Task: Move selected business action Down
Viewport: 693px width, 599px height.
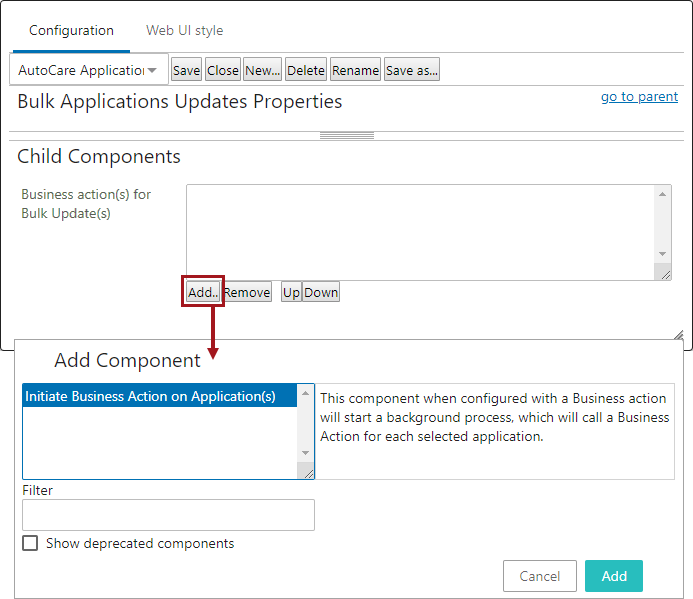Action: click(x=321, y=292)
